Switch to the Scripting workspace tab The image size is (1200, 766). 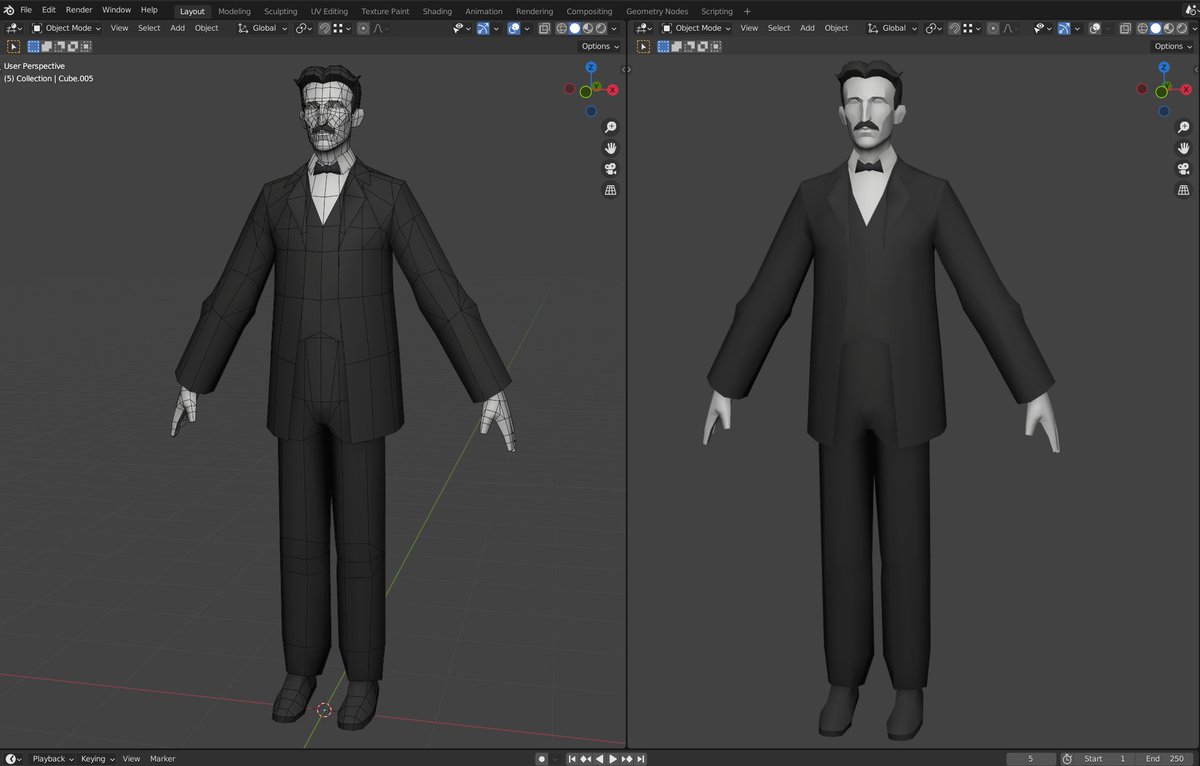coord(717,11)
